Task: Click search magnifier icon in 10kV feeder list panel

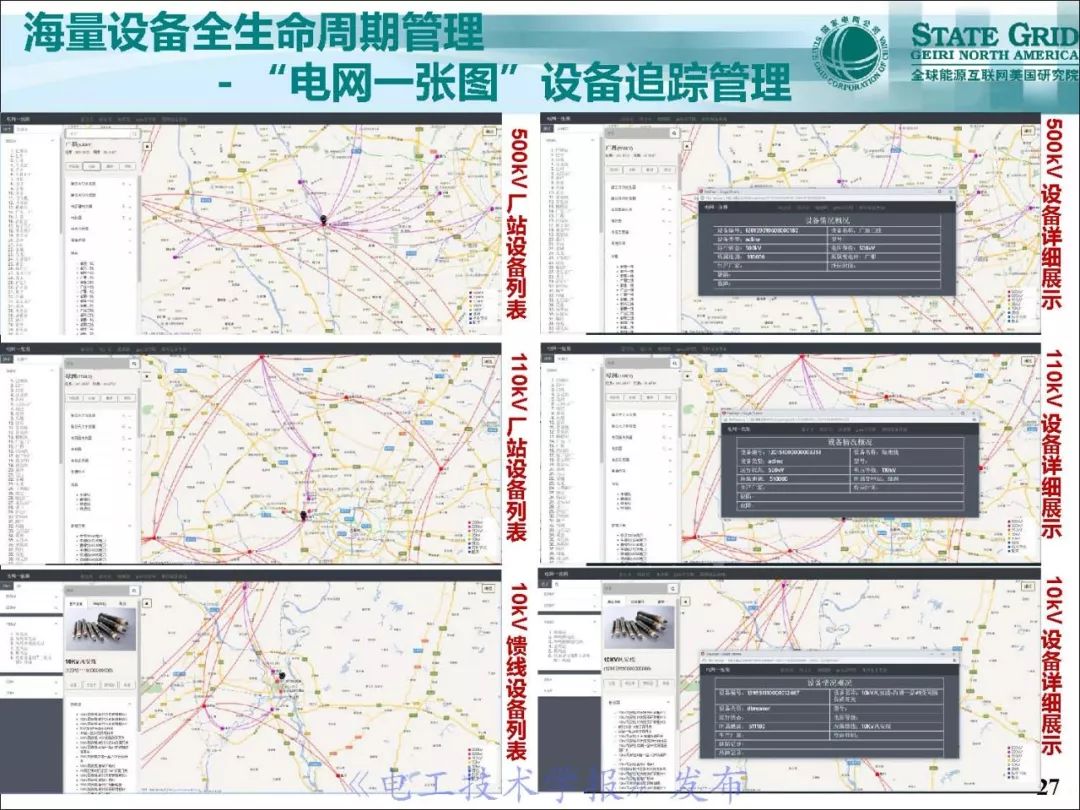Action: 134,590
